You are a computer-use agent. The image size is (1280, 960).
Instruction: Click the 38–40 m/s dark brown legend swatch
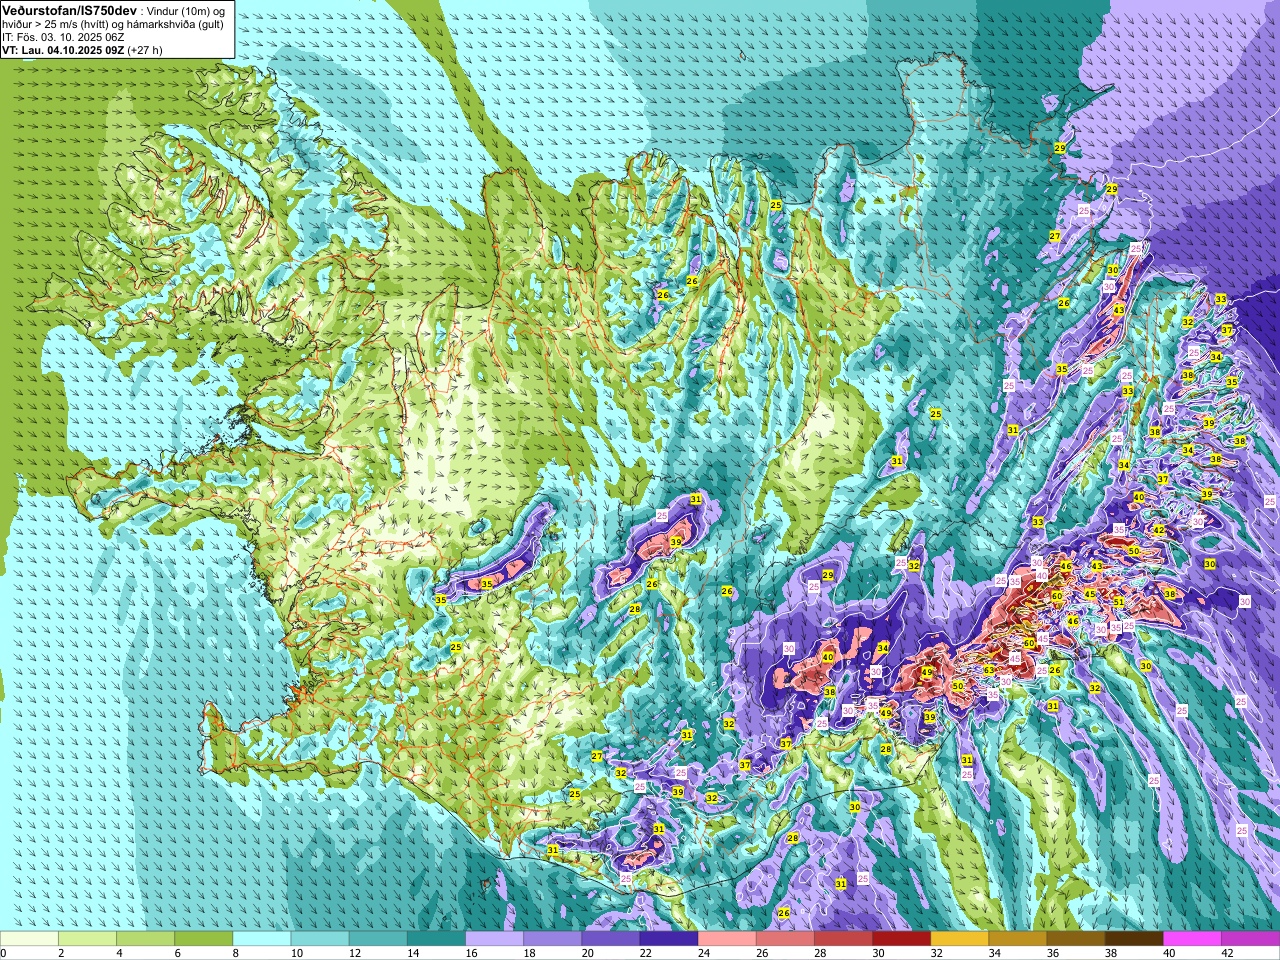(x=1134, y=939)
